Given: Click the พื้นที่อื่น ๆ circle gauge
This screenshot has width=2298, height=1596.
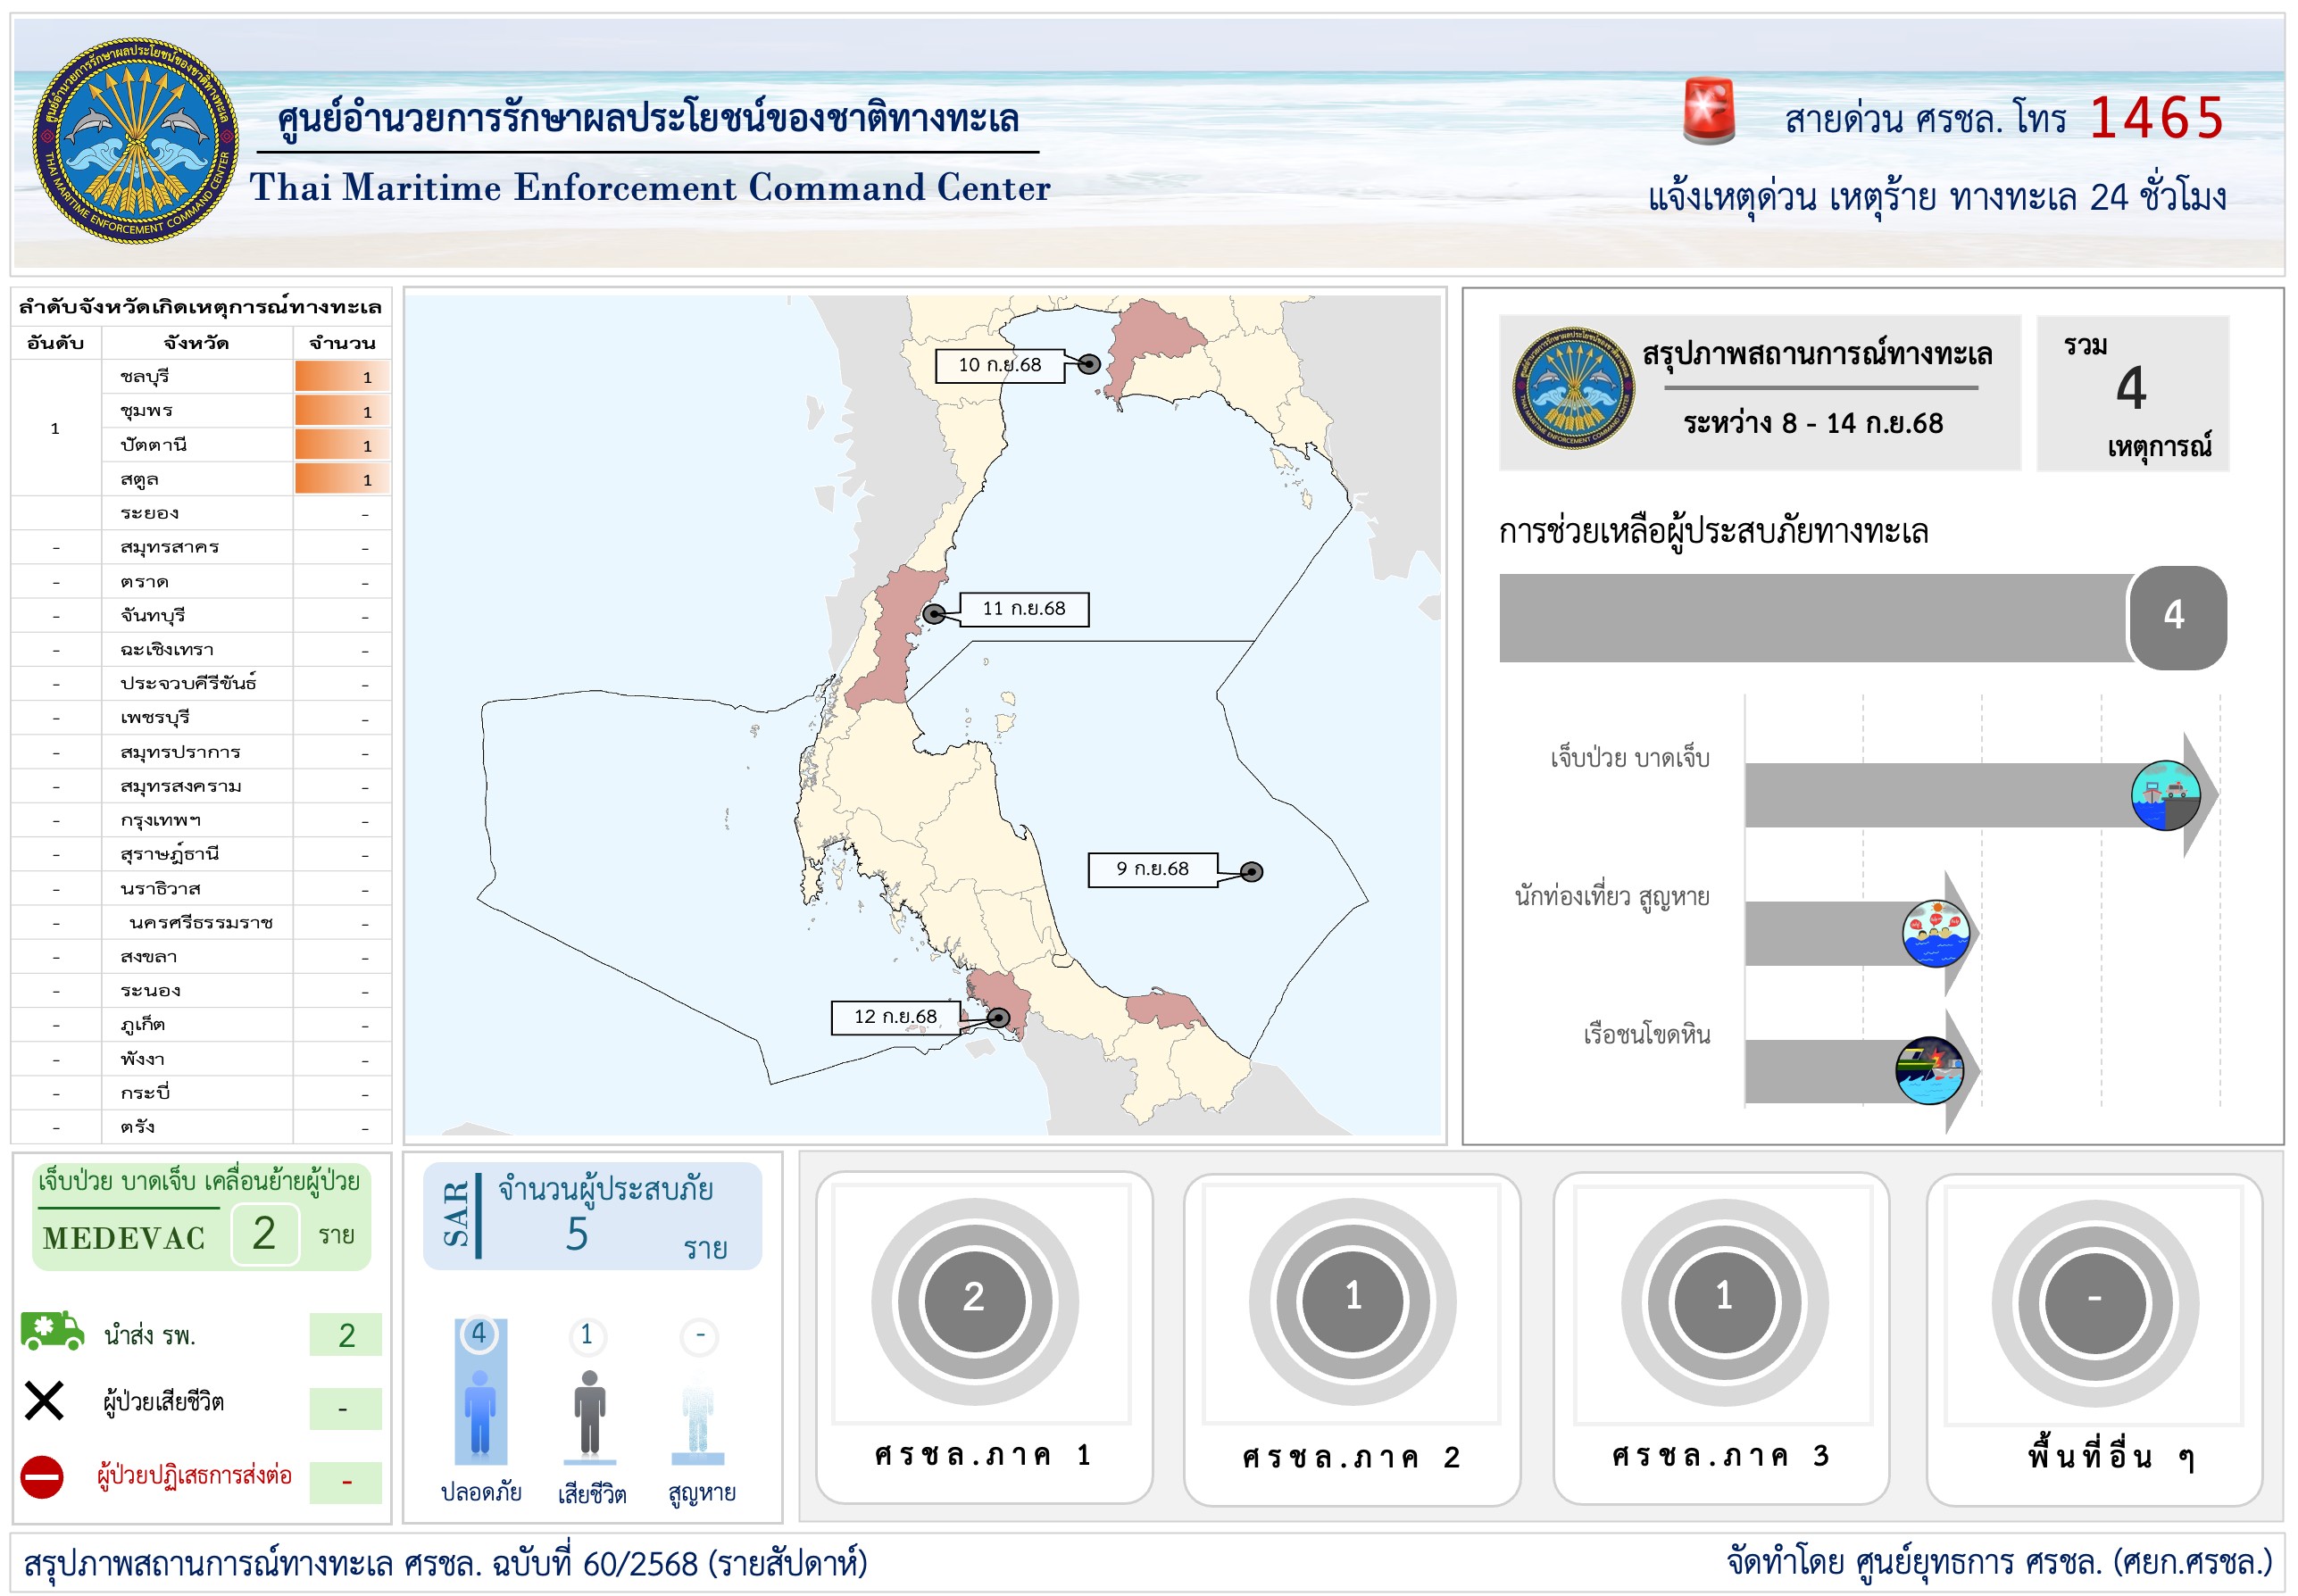Looking at the screenshot, I should pos(2094,1301).
